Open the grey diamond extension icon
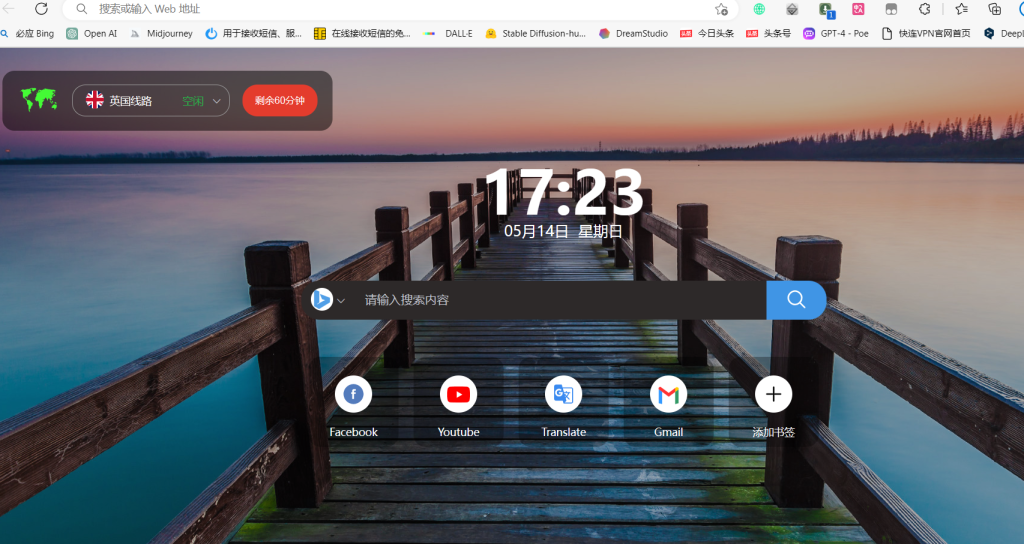Image resolution: width=1024 pixels, height=544 pixels. click(x=792, y=9)
